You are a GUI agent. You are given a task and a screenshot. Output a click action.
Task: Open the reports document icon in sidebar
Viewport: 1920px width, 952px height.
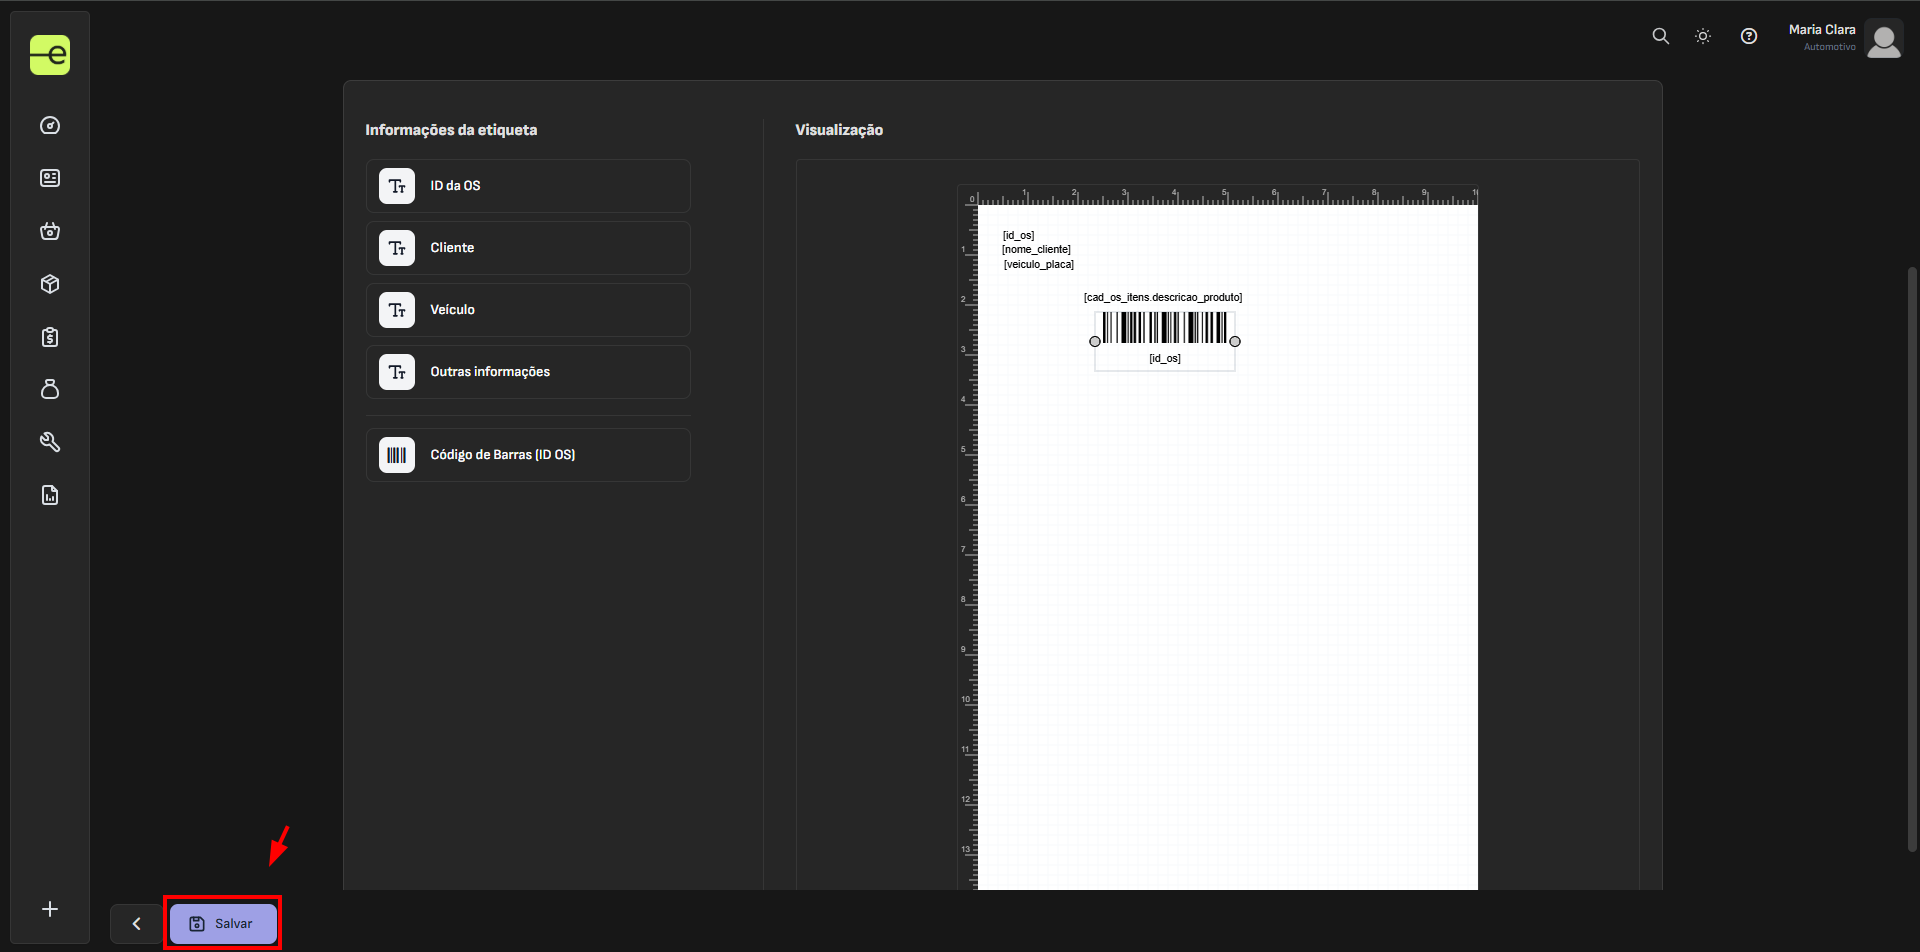pyautogui.click(x=50, y=495)
